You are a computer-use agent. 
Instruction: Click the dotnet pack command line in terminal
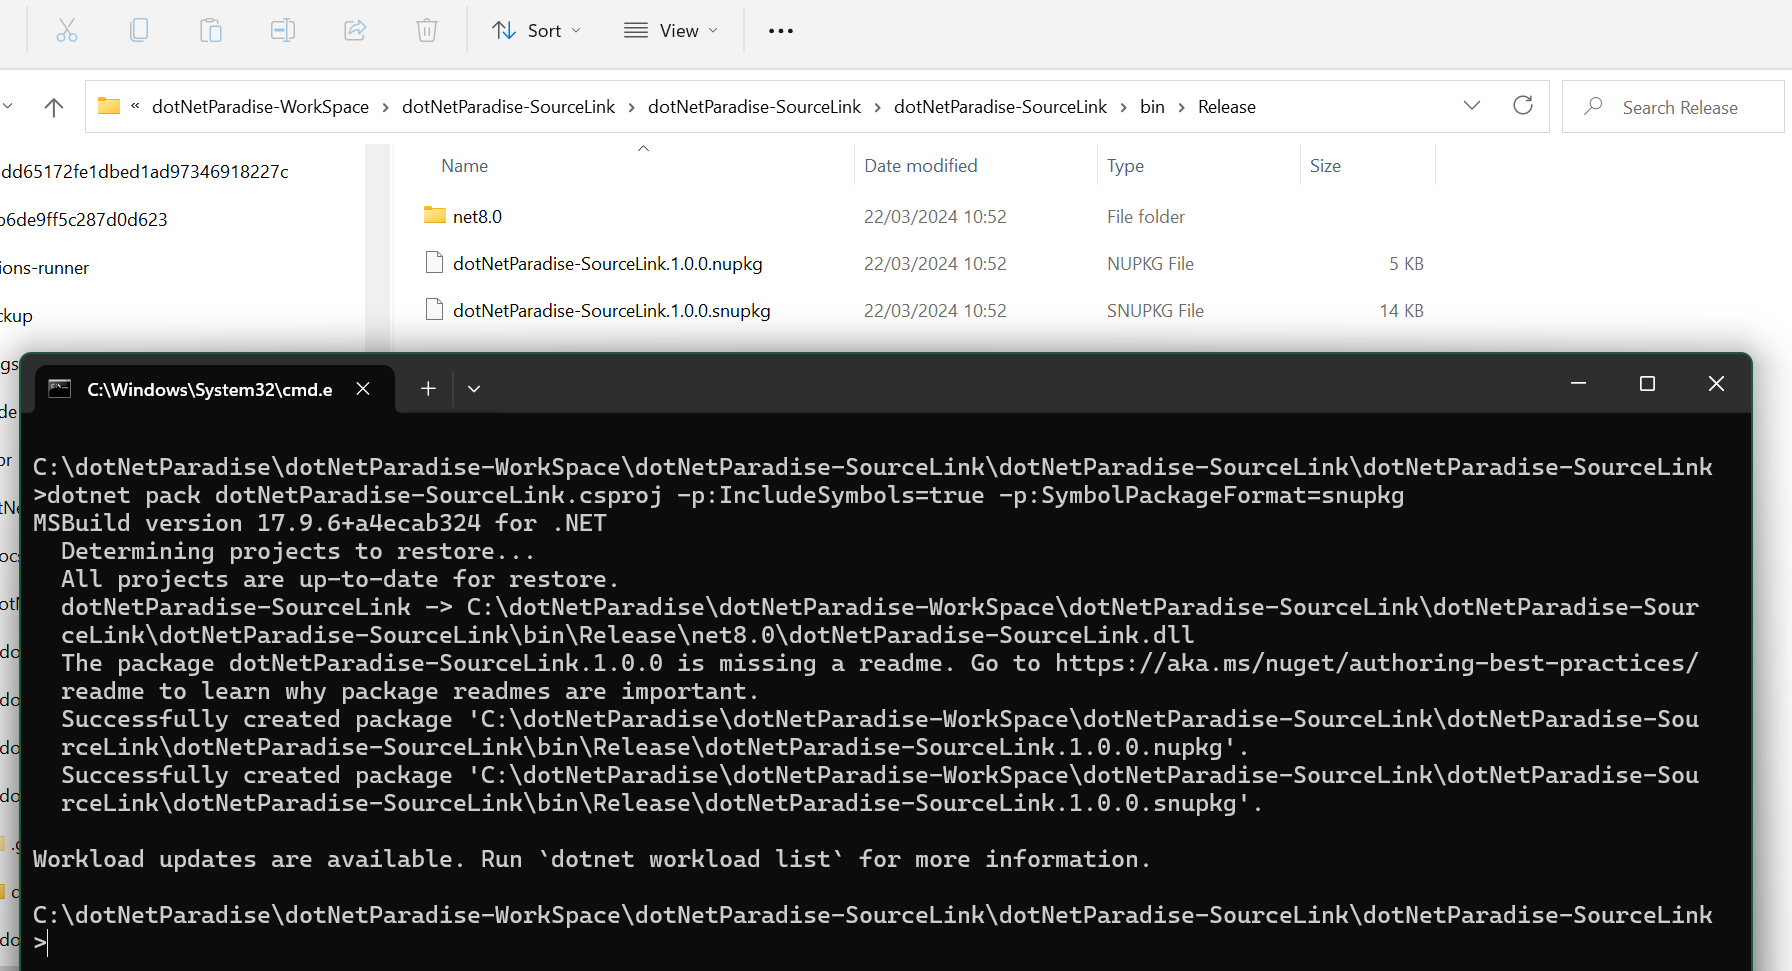(725, 495)
